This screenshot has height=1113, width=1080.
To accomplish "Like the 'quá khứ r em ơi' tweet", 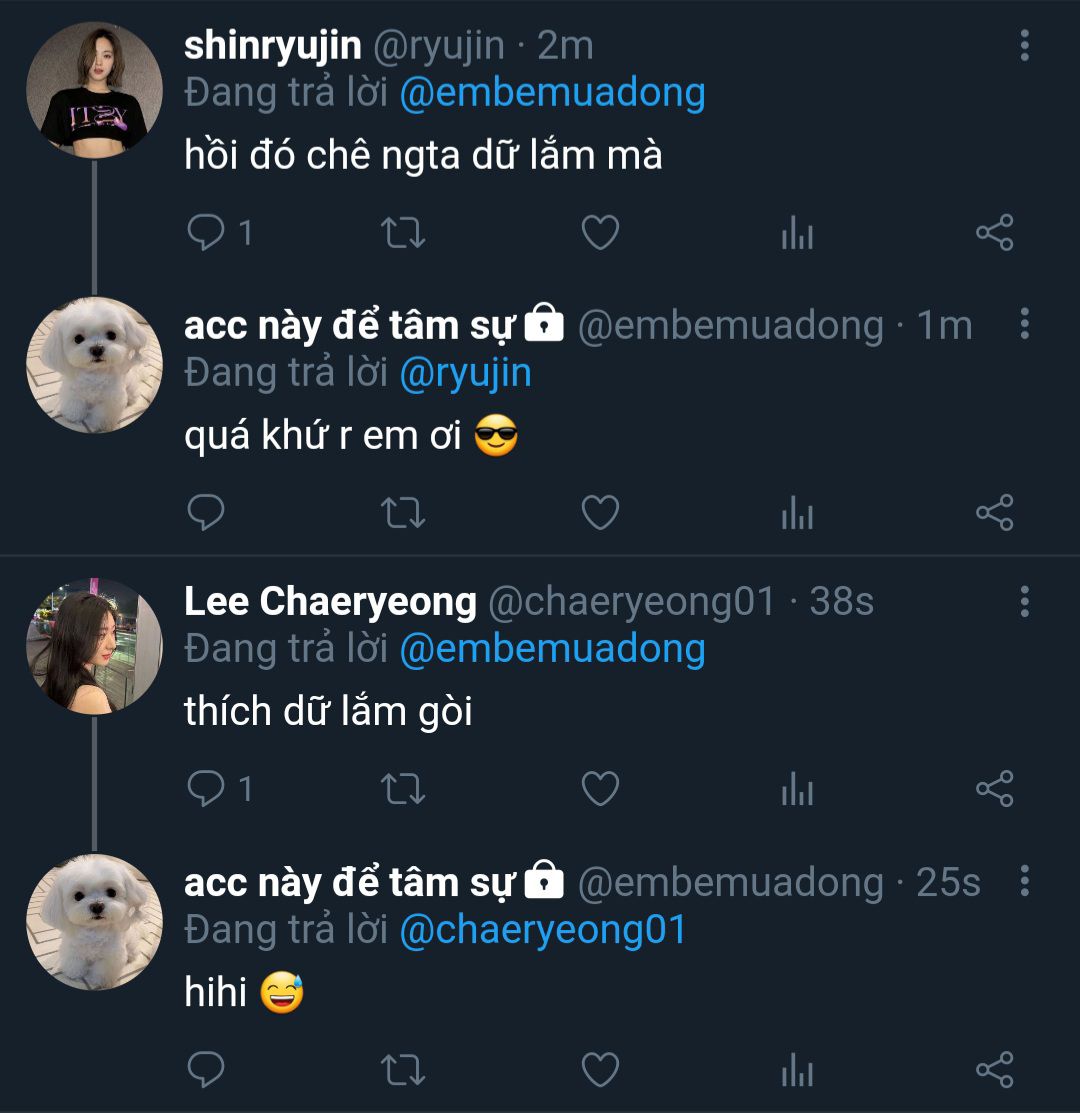I will pyautogui.click(x=600, y=512).
